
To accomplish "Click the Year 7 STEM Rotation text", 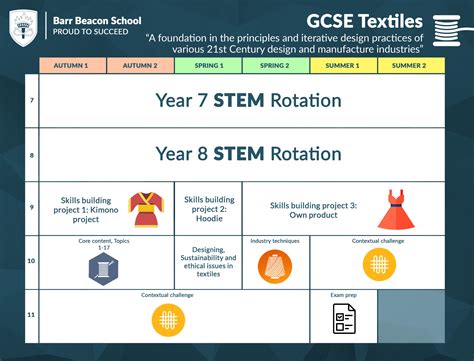I will (249, 100).
